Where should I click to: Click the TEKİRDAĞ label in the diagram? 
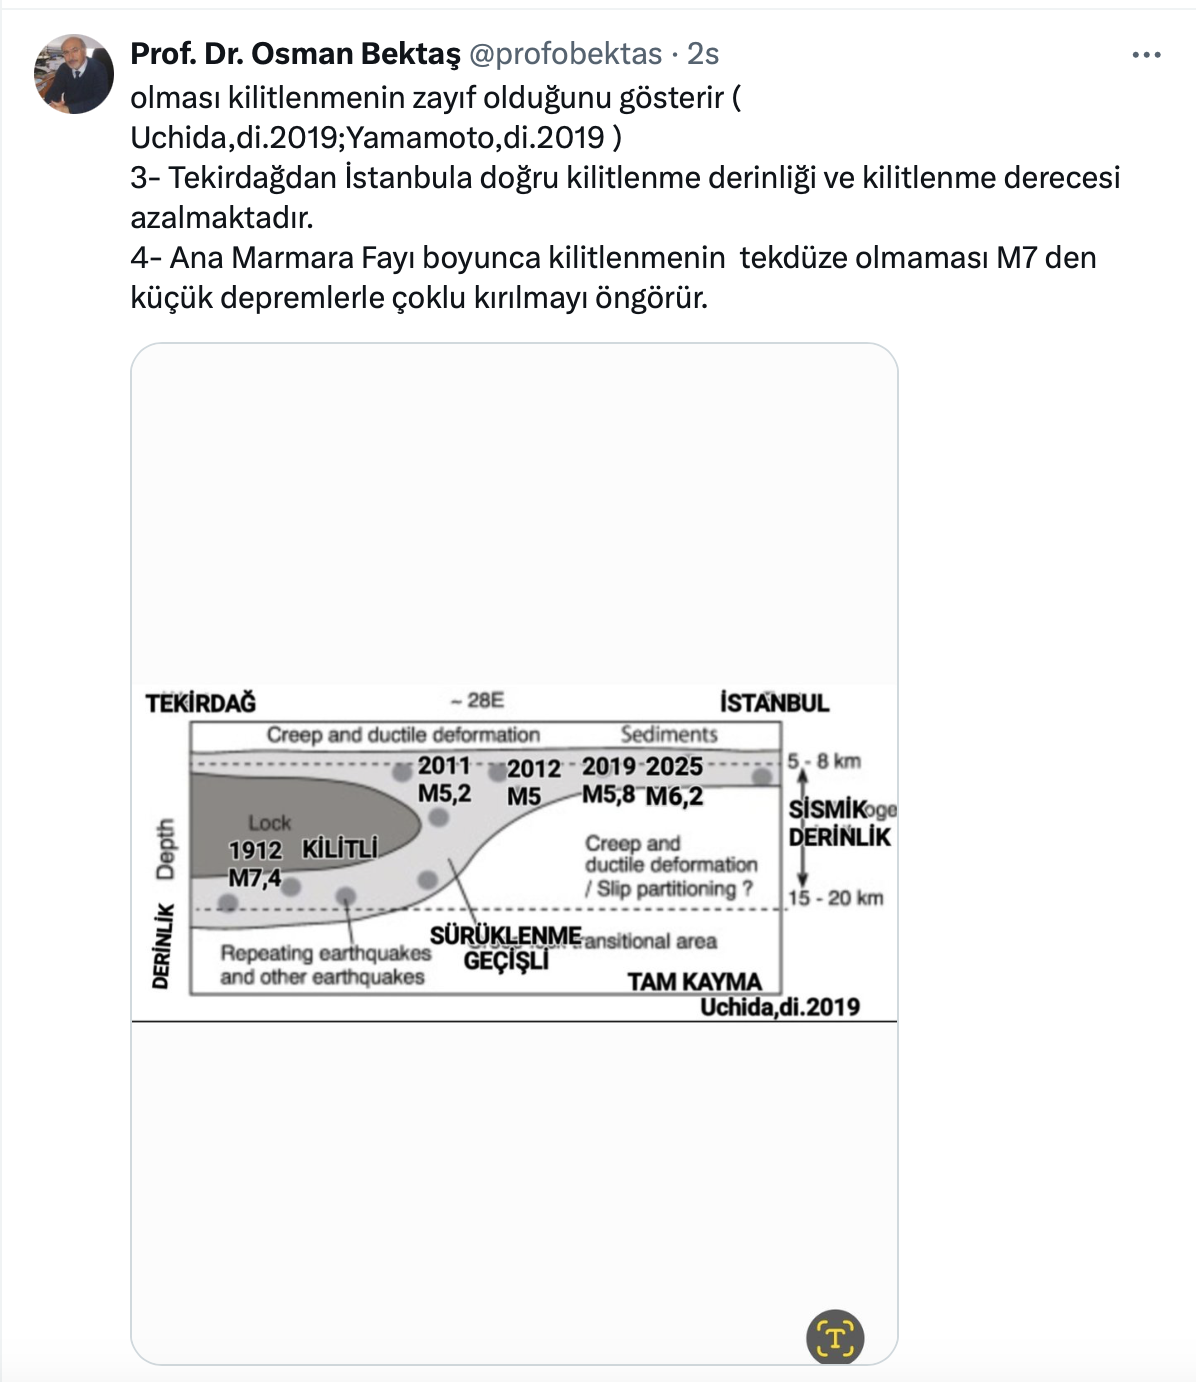201,703
